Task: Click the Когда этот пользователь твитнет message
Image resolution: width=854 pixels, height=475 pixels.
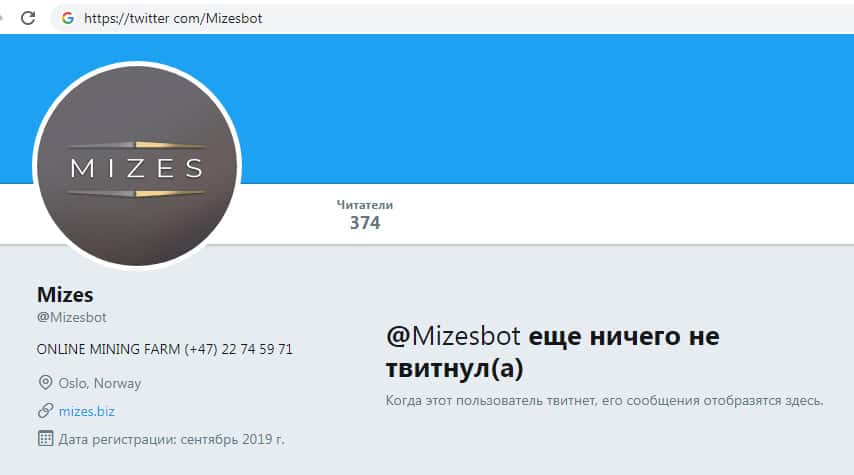Action: pyautogui.click(x=605, y=401)
